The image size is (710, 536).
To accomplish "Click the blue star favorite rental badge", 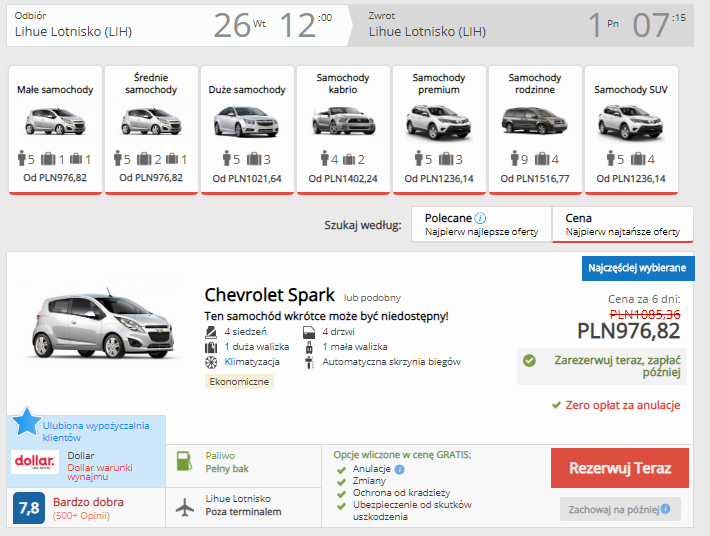I will click(28, 424).
